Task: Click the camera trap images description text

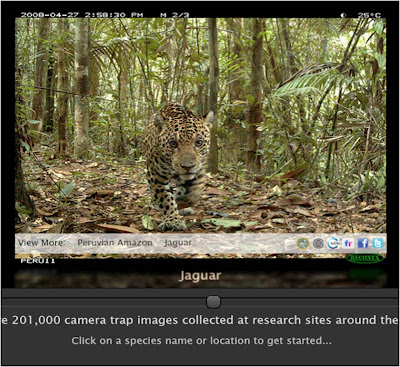Action: 200,320
